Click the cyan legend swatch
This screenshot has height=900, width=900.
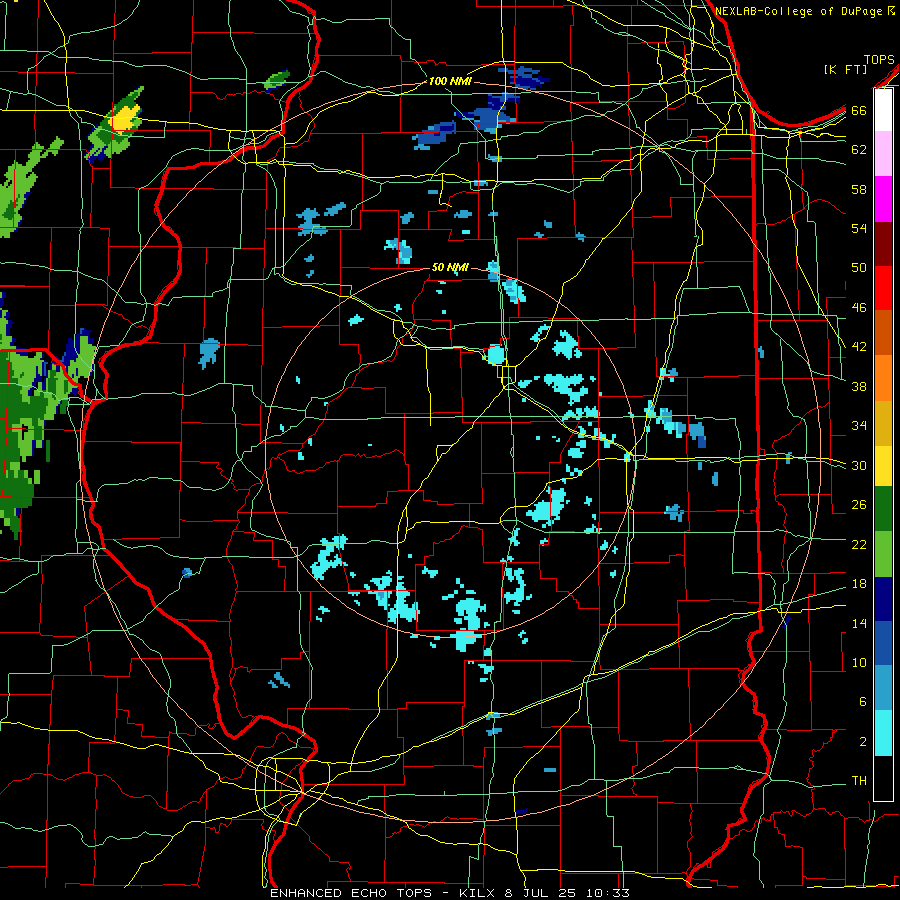tap(883, 733)
